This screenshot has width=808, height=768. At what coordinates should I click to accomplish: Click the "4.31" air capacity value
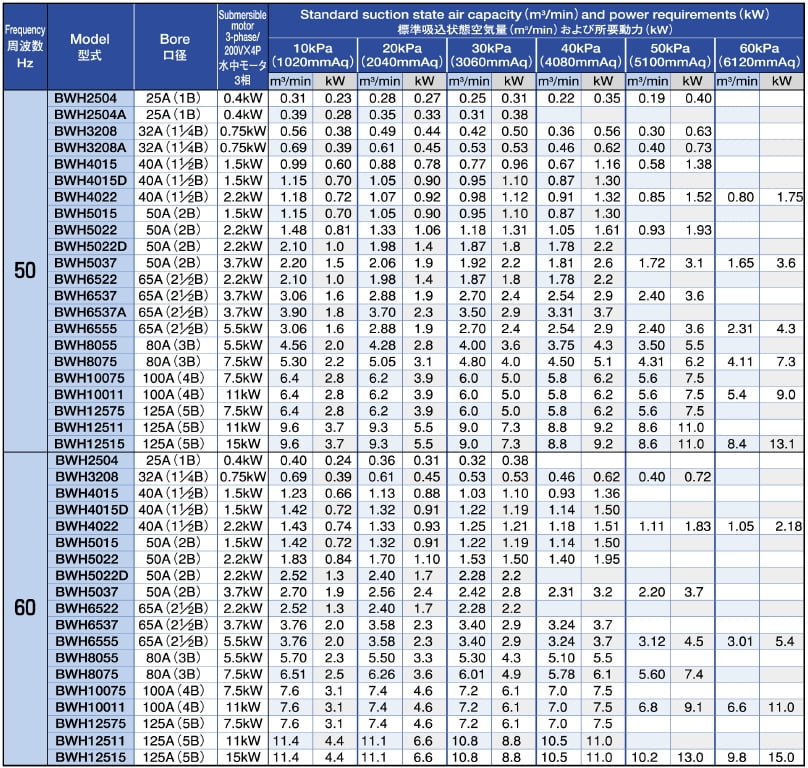[x=651, y=361]
